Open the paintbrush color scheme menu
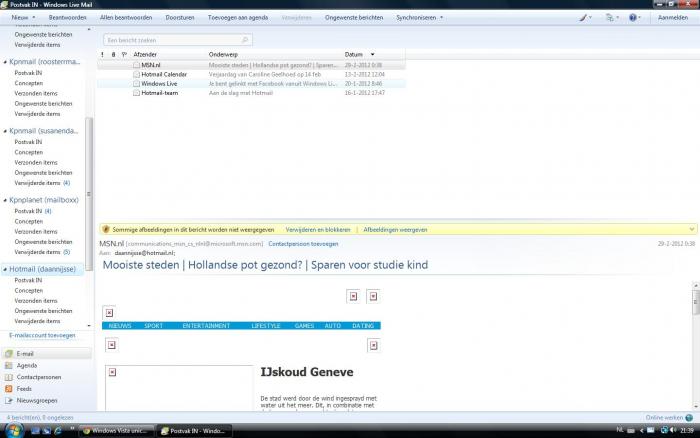 tap(584, 18)
